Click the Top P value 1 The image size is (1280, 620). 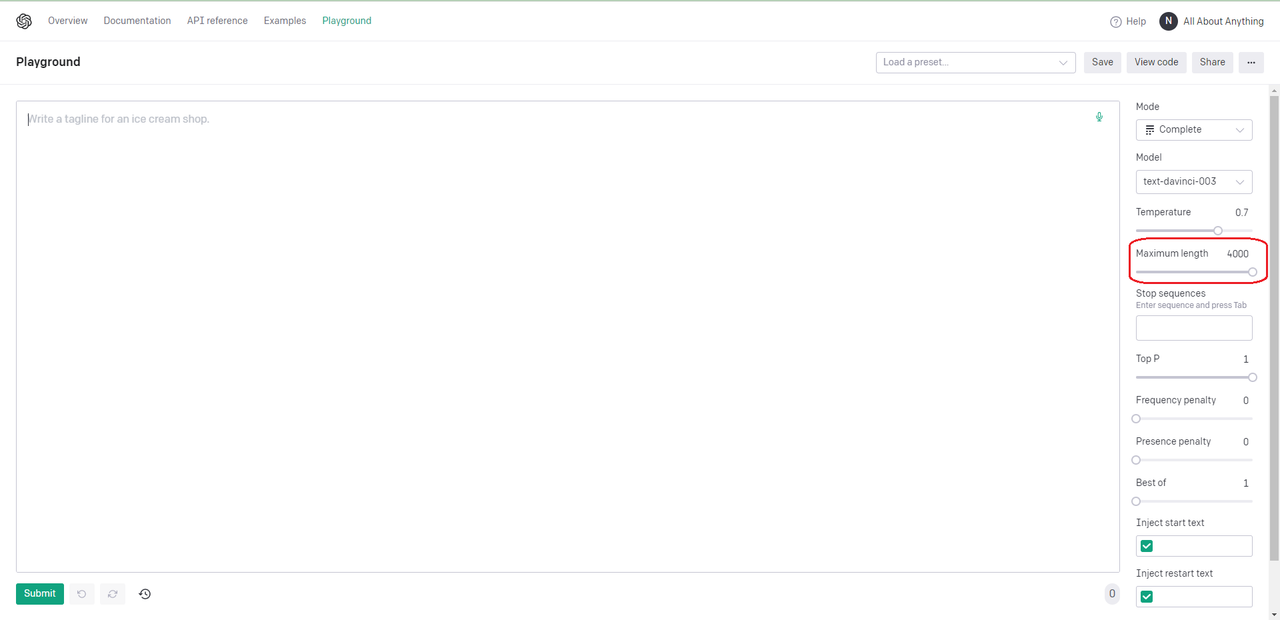tap(1246, 359)
